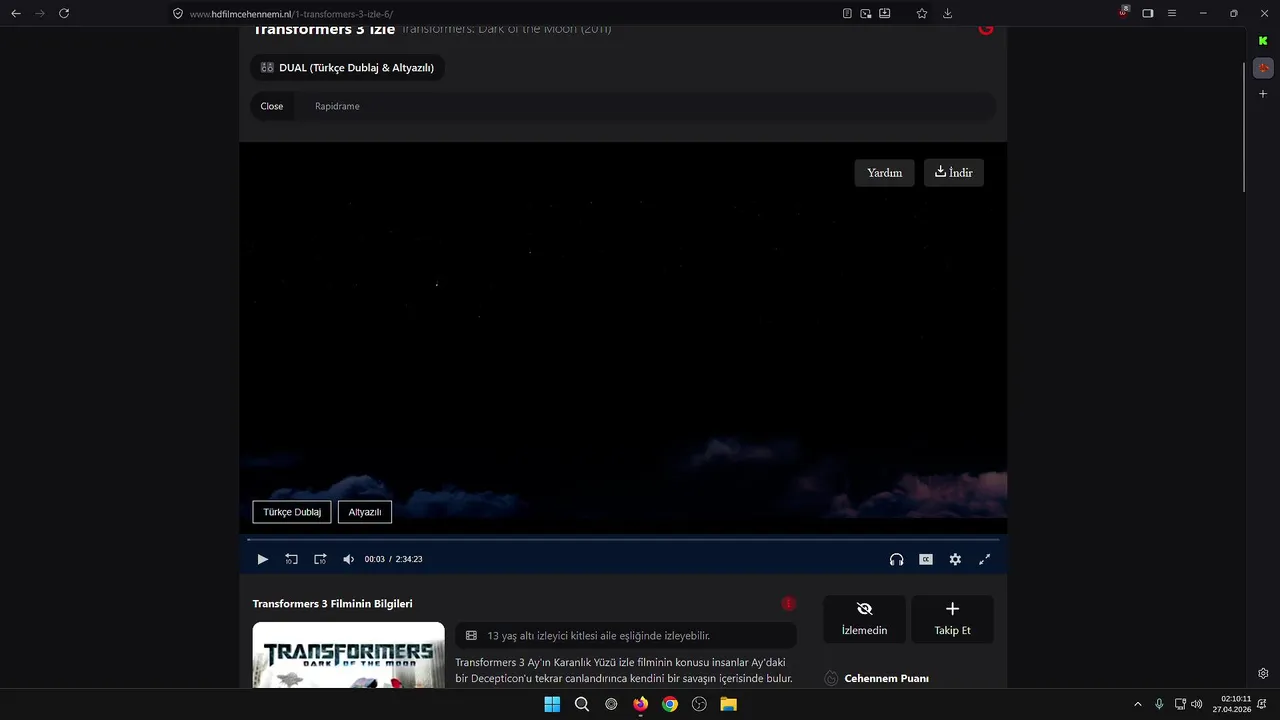The image size is (1280, 720).
Task: Go back in browser
Action: coord(15,13)
